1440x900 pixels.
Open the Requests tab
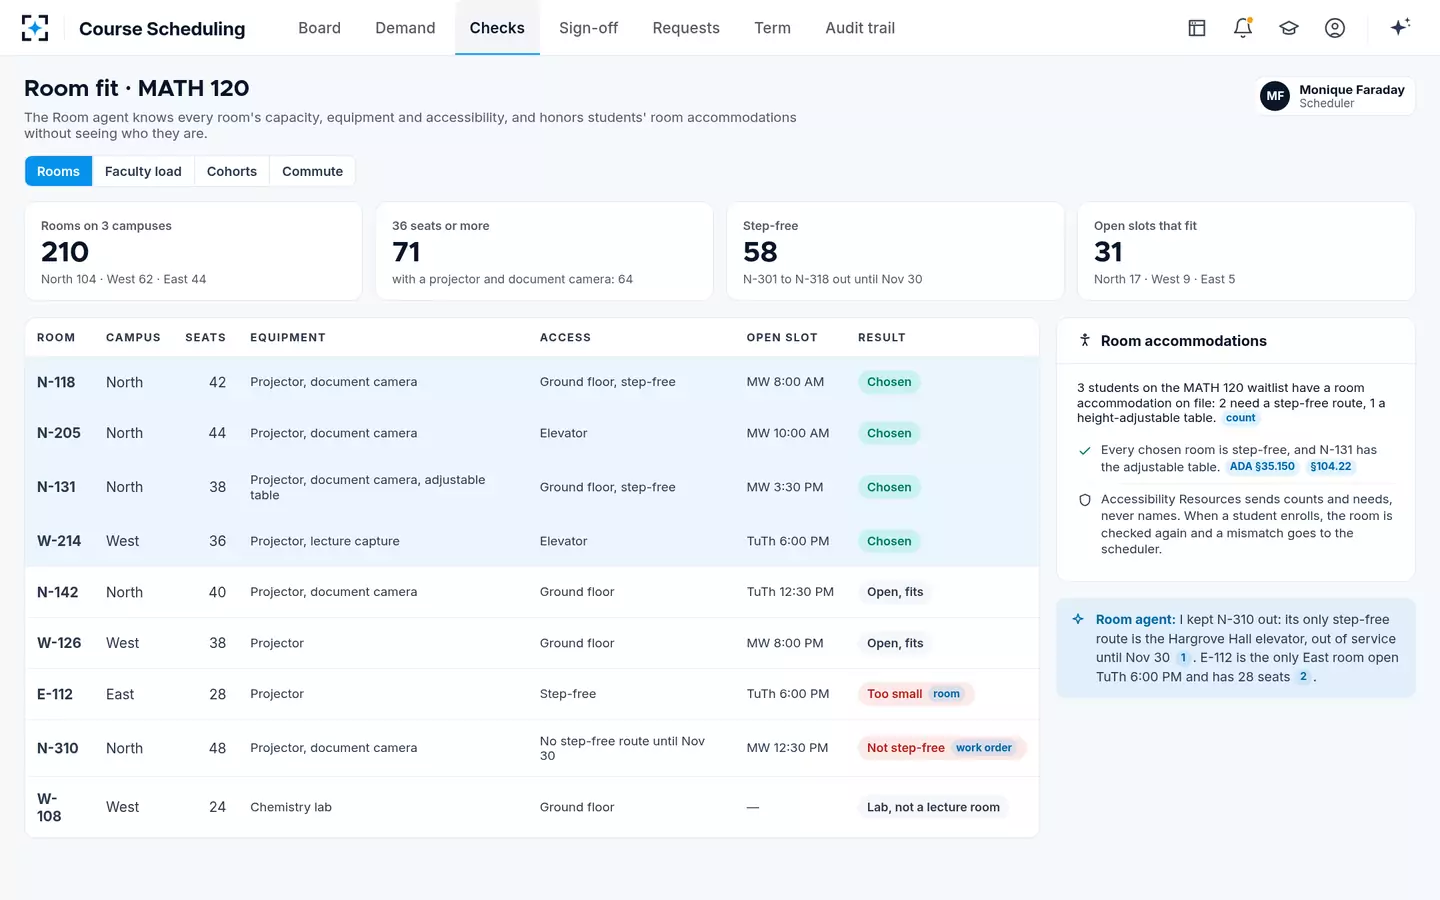click(x=686, y=28)
